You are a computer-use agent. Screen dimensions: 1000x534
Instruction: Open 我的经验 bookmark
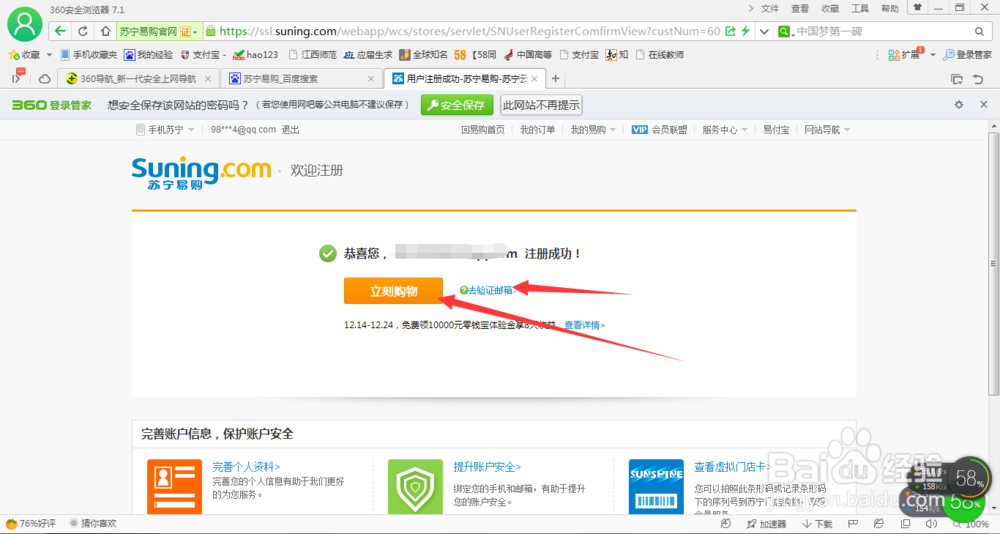pyautogui.click(x=149, y=55)
